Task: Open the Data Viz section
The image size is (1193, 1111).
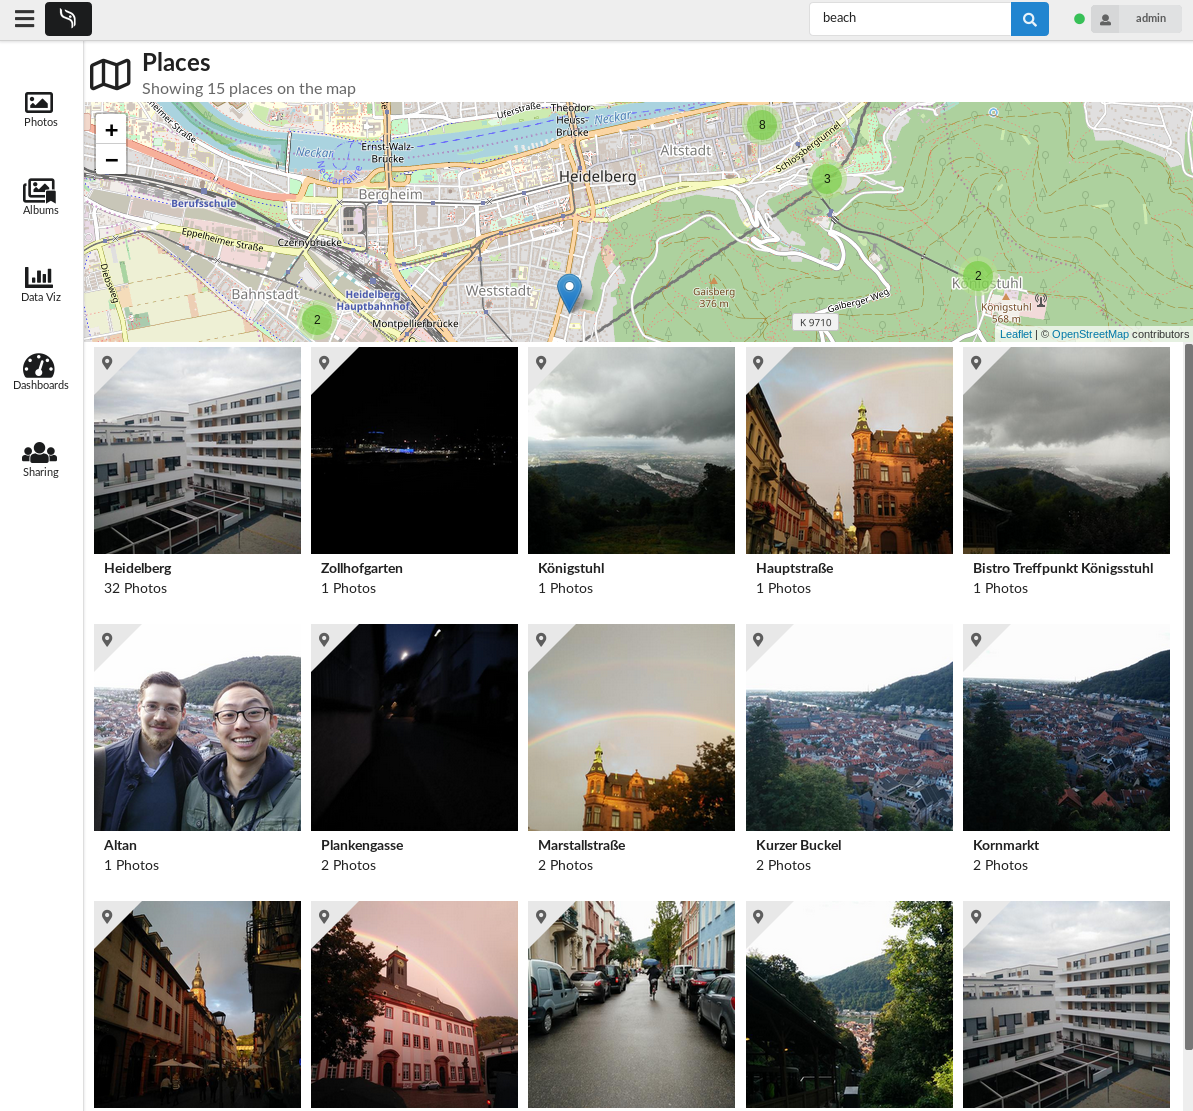Action: [40, 283]
